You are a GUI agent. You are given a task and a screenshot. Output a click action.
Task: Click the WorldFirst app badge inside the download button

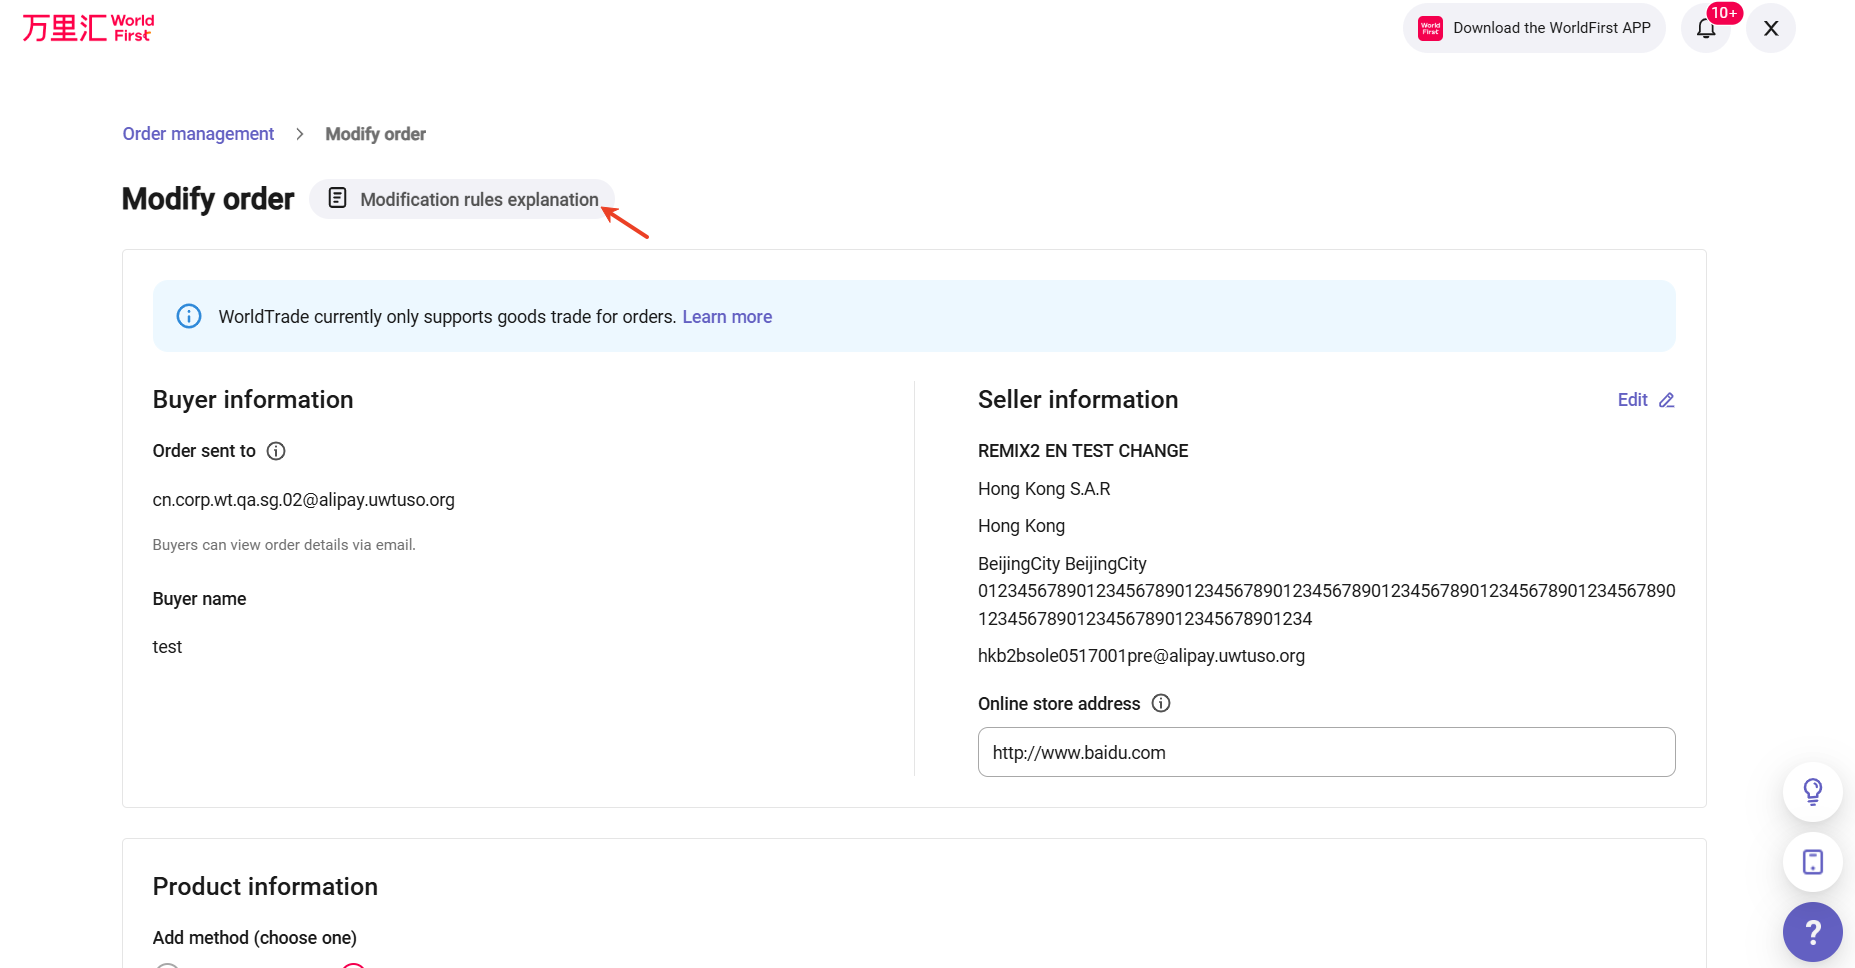(1430, 27)
